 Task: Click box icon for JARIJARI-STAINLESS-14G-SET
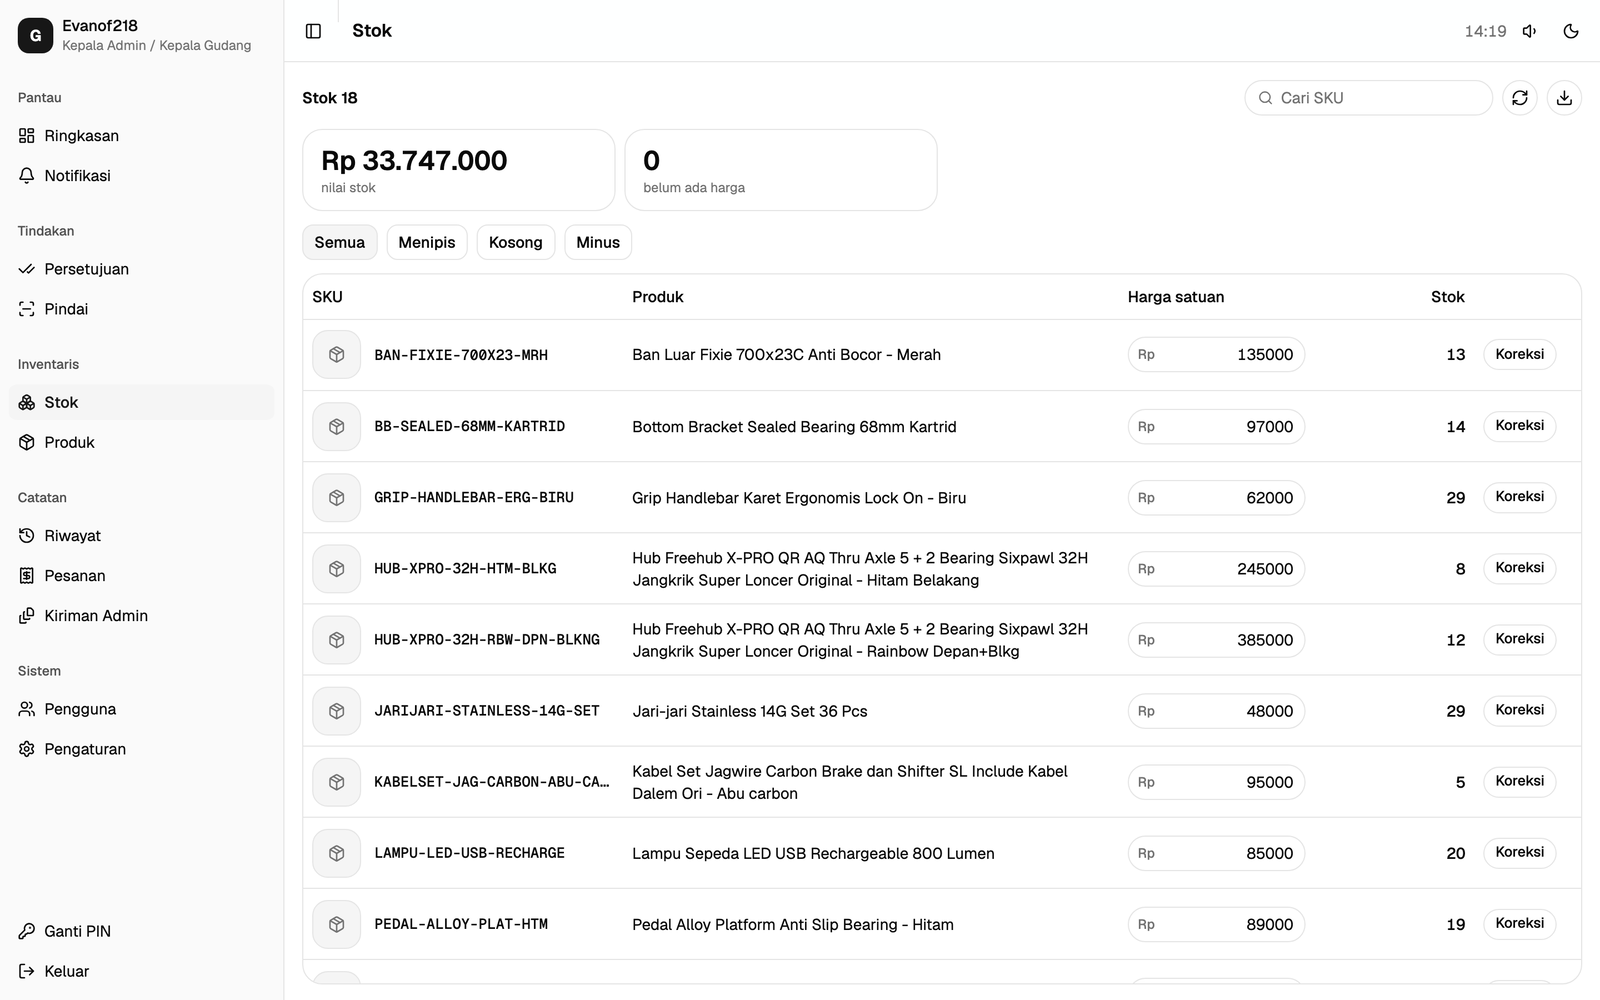click(337, 711)
